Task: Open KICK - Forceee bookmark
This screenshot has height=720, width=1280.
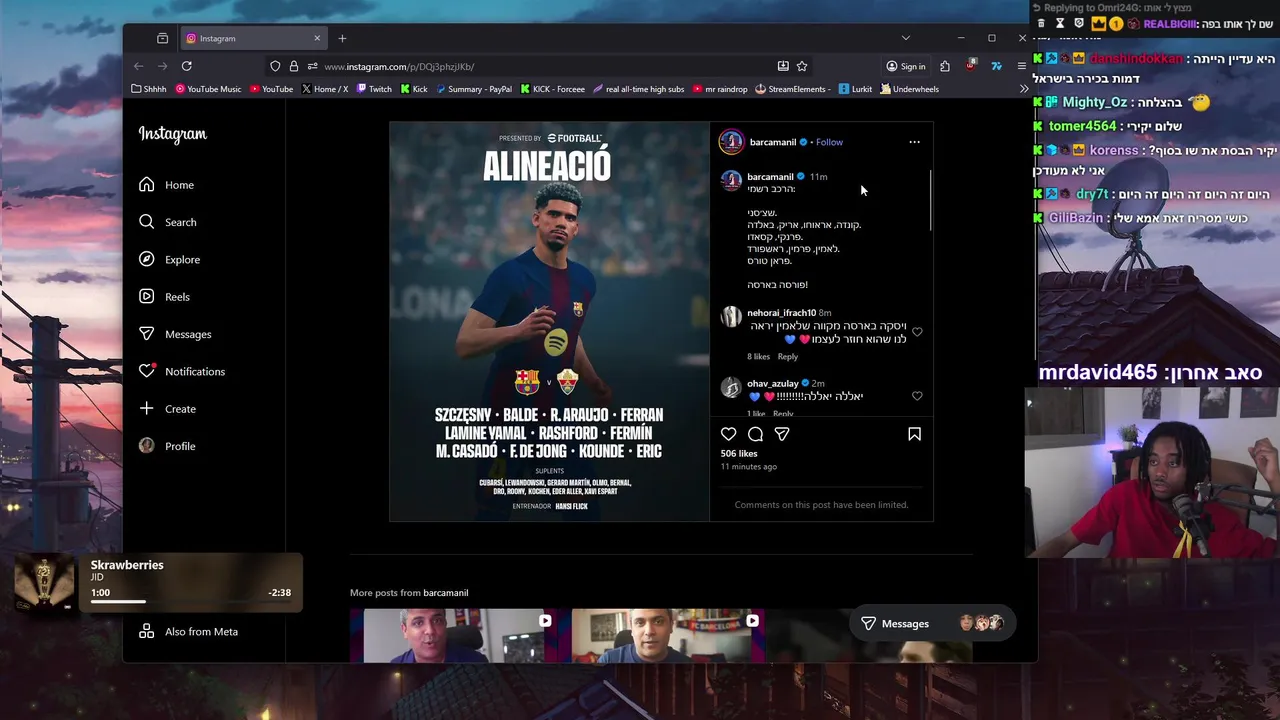Action: click(x=552, y=89)
